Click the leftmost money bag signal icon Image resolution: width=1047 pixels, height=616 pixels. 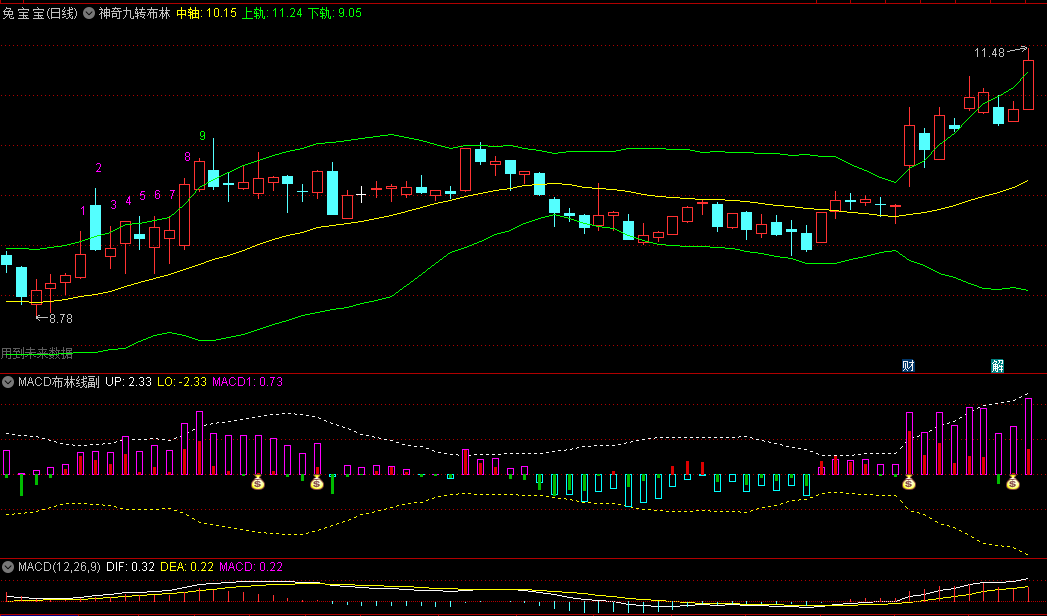click(258, 482)
